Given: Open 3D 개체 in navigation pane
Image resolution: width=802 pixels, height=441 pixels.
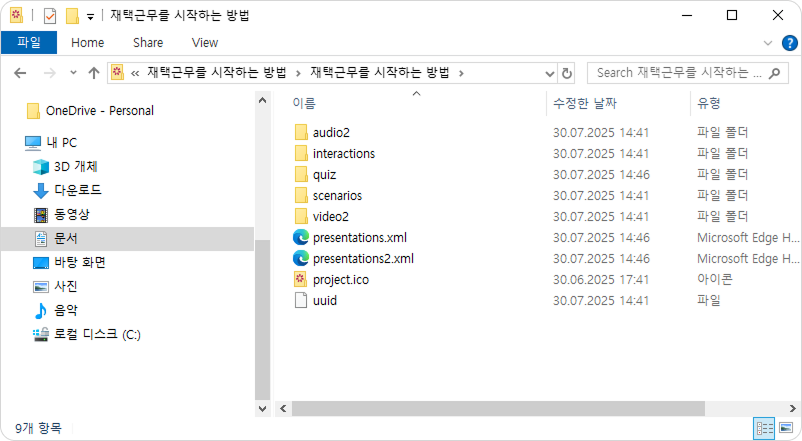Looking at the screenshot, I should pyautogui.click(x=76, y=167).
